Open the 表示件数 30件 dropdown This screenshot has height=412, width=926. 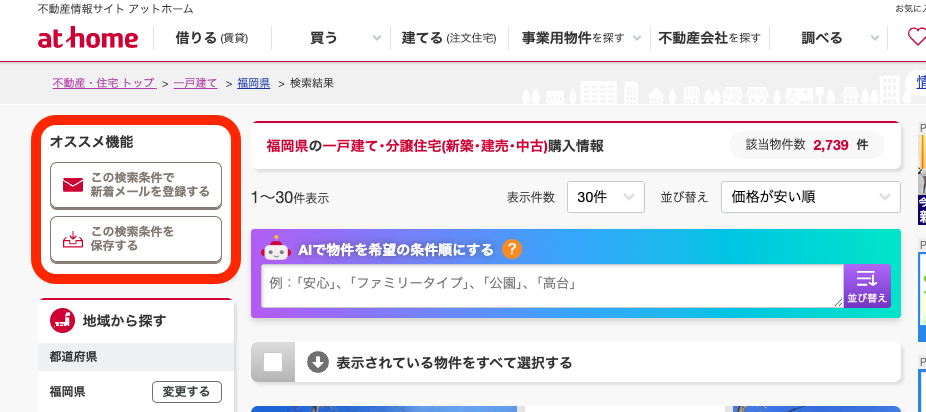coord(605,197)
